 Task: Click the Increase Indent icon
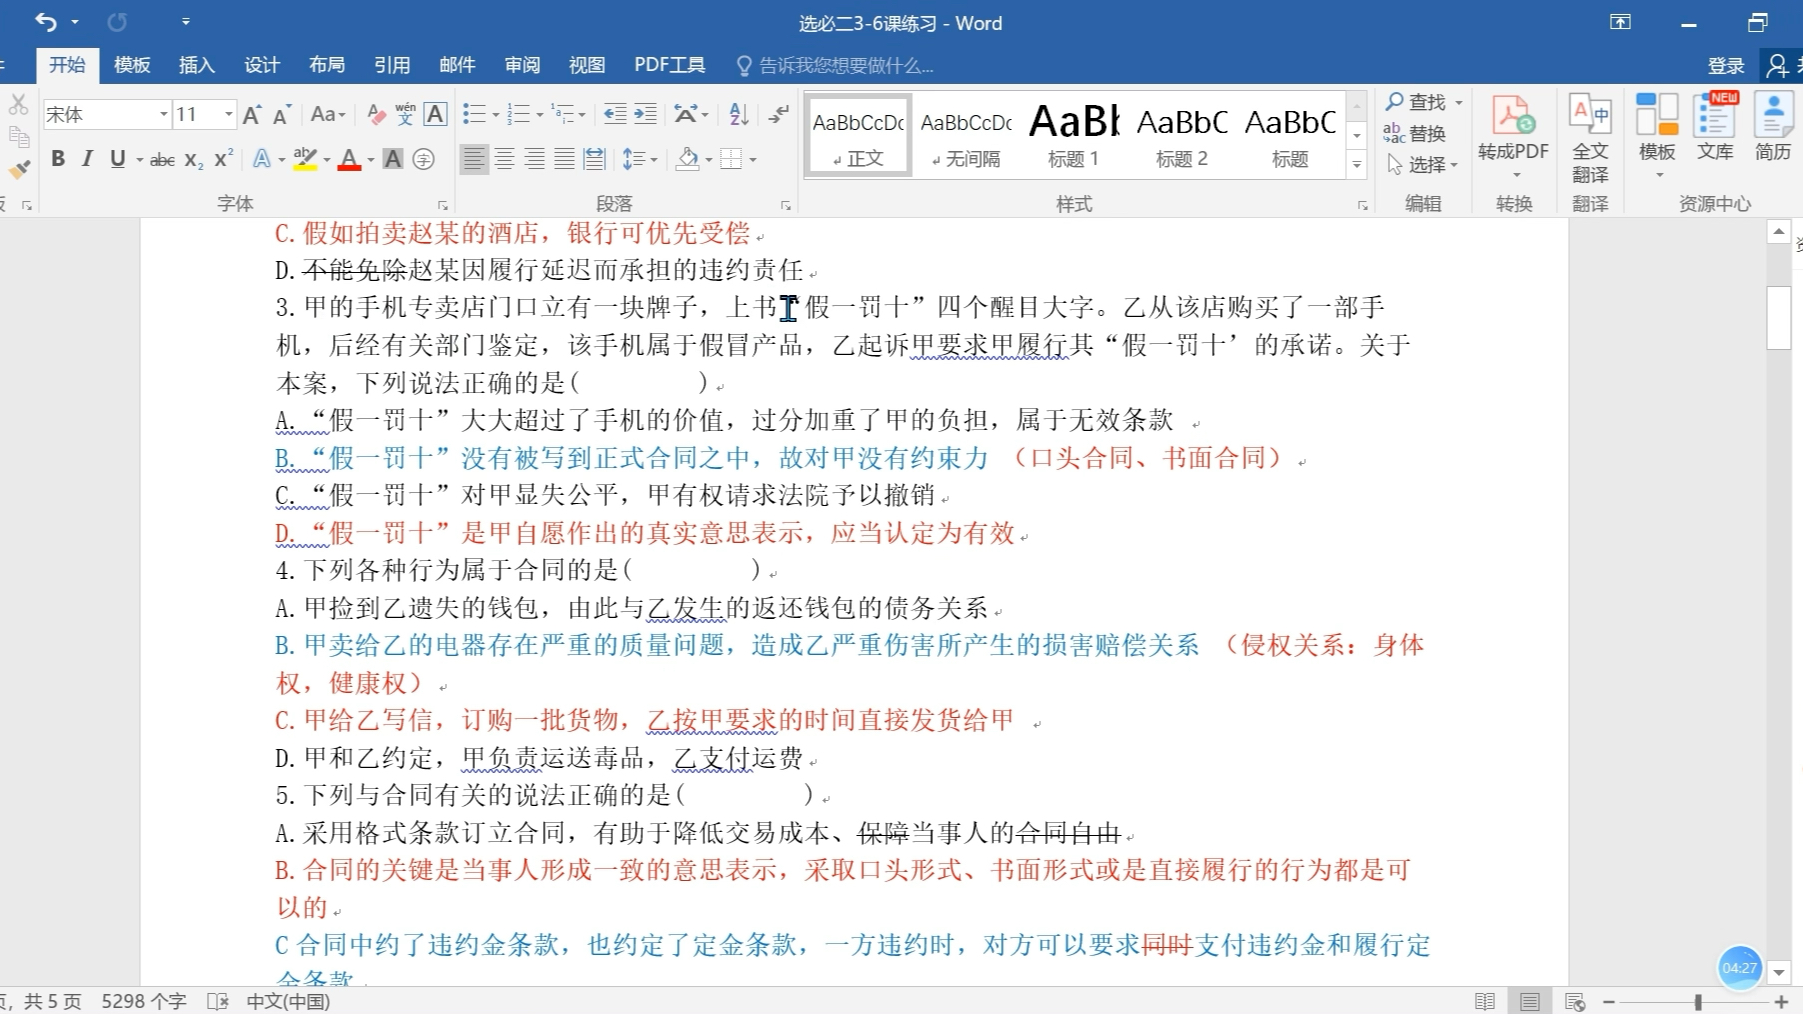(x=646, y=114)
